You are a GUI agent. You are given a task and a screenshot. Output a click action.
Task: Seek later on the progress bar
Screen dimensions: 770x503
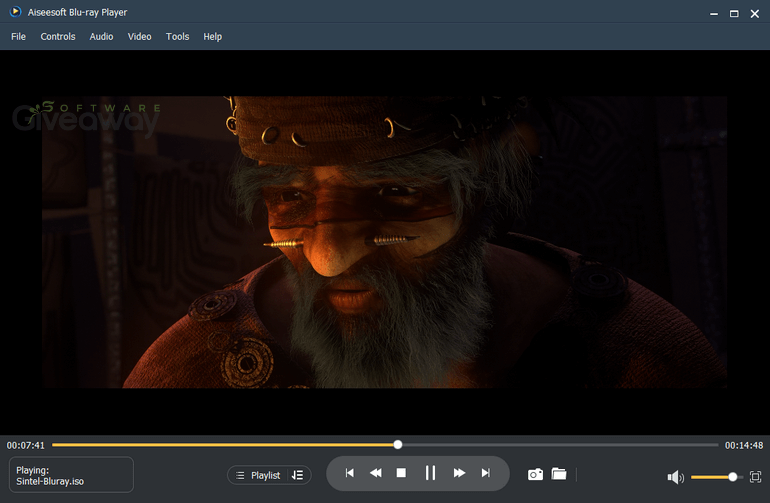560,445
